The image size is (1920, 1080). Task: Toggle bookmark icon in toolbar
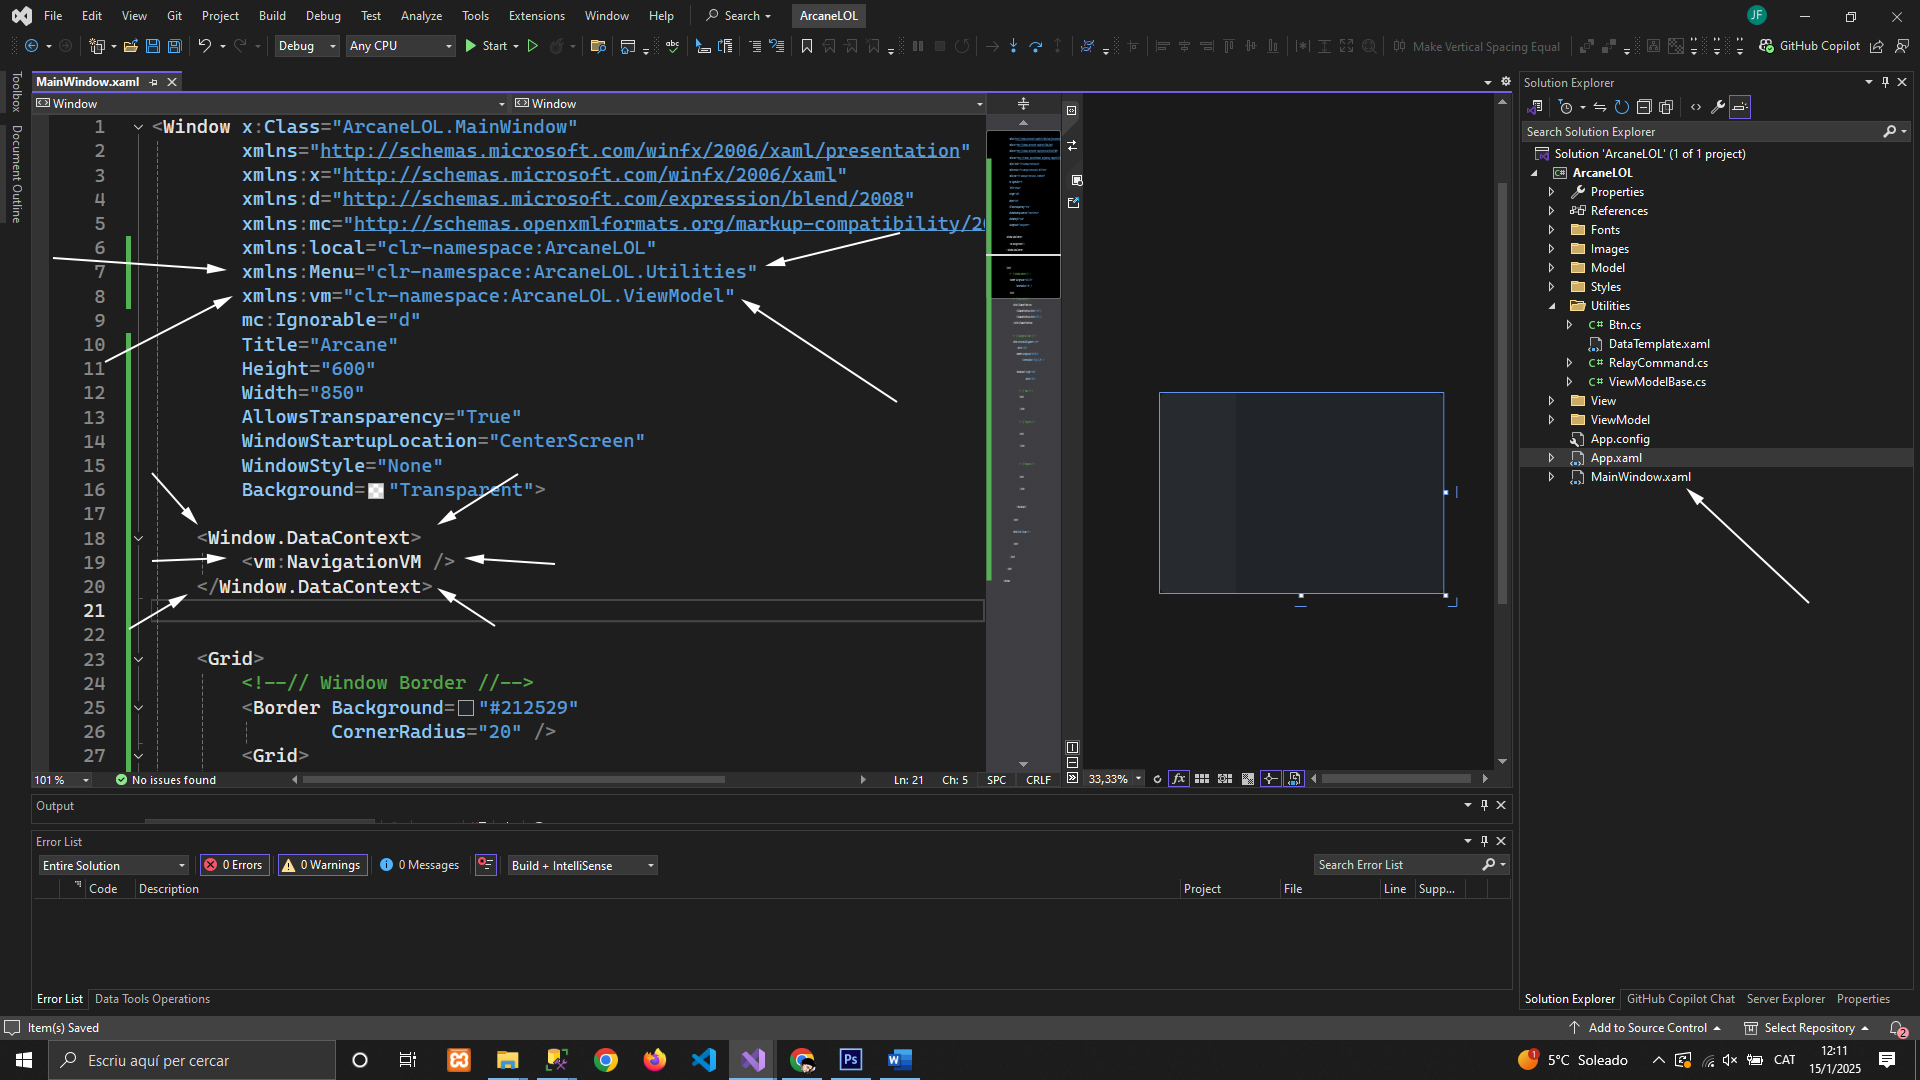(807, 46)
